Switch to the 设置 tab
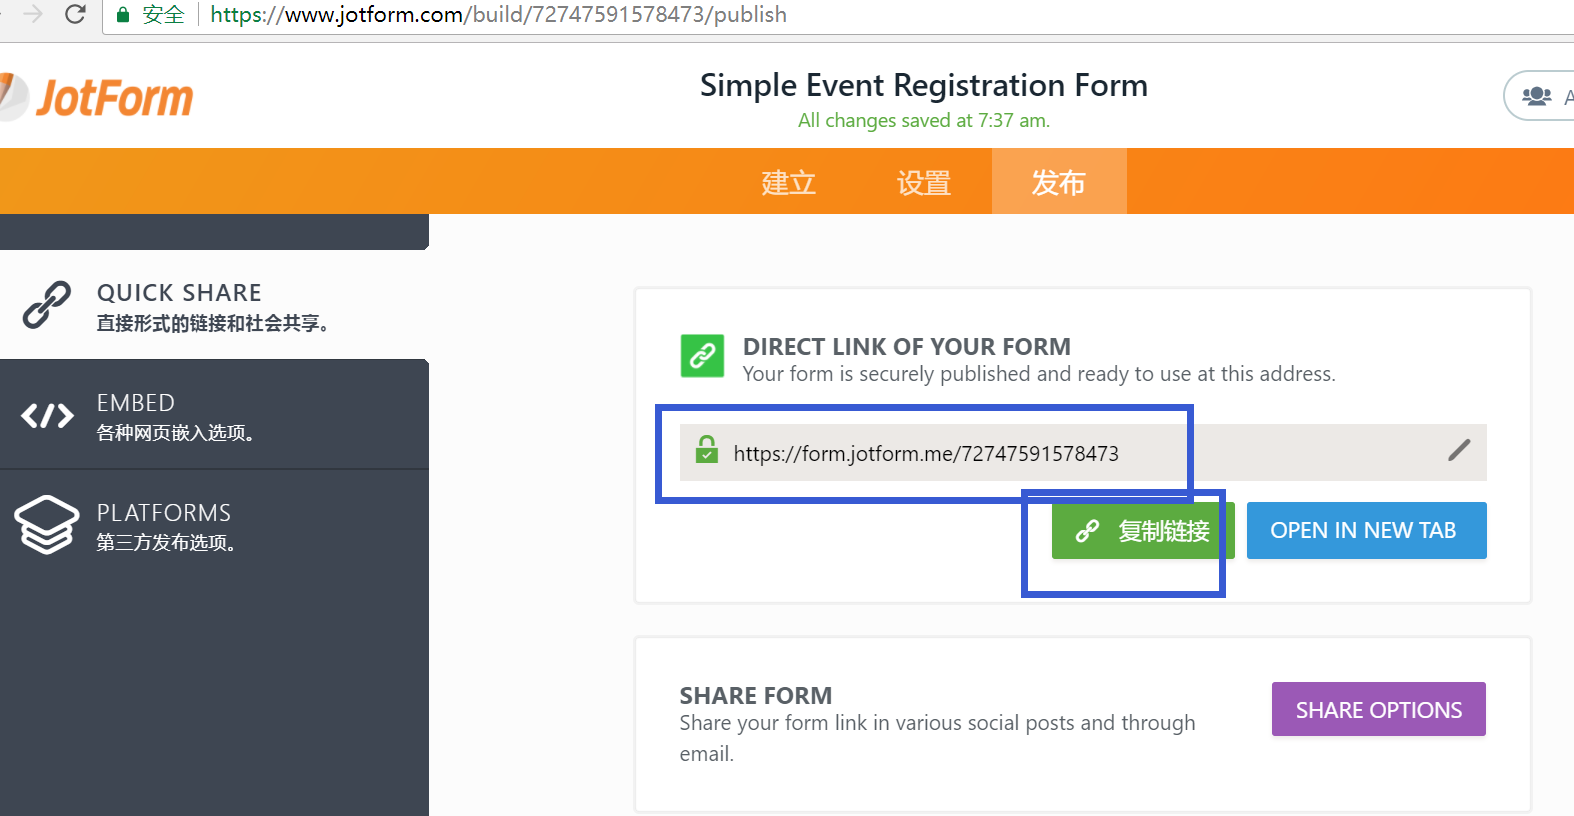The height and width of the screenshot is (816, 1574). [924, 182]
